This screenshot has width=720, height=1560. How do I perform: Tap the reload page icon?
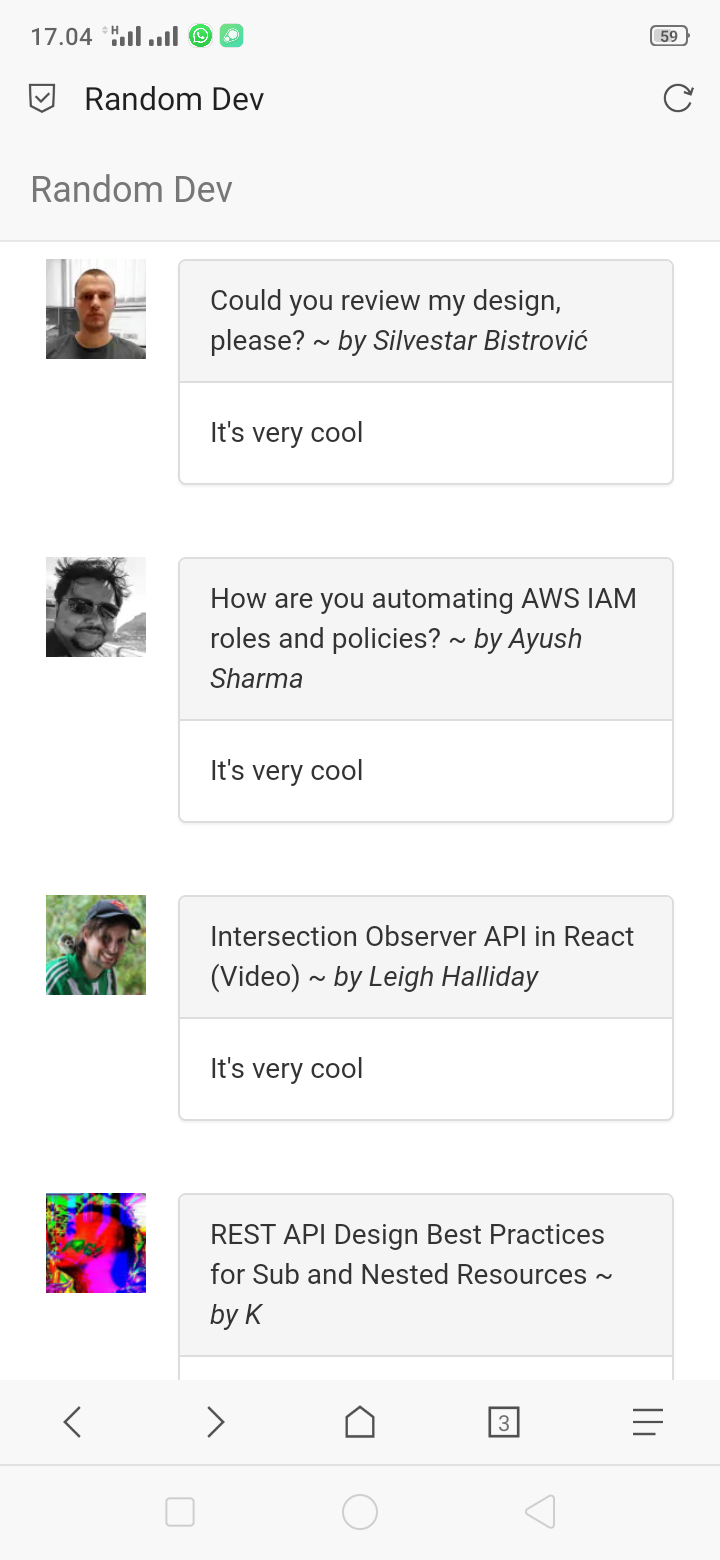(678, 98)
